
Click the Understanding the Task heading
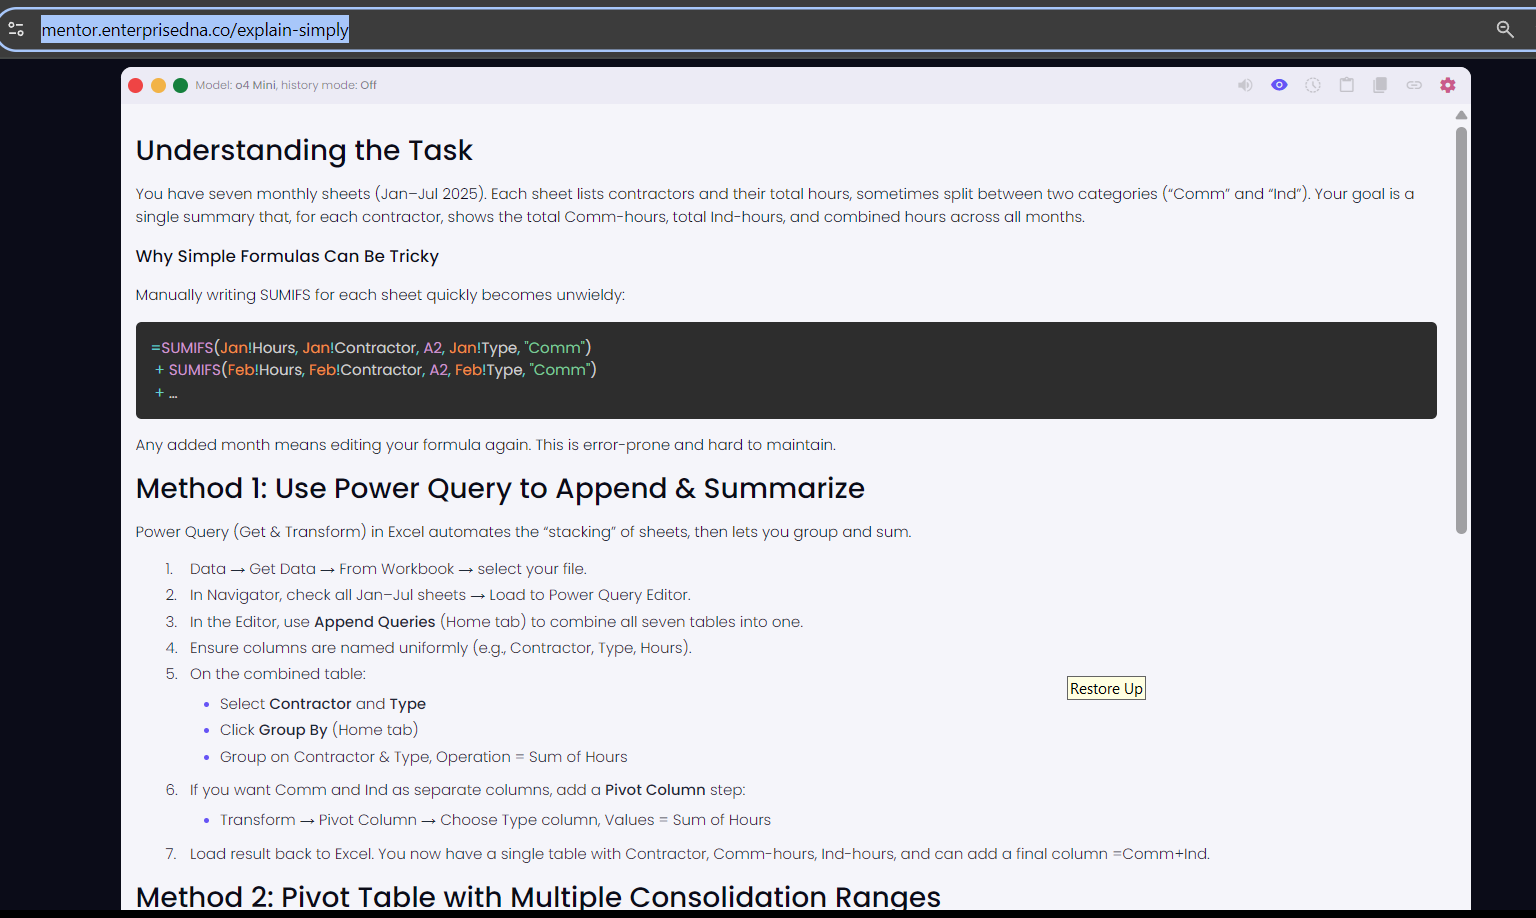tap(304, 150)
